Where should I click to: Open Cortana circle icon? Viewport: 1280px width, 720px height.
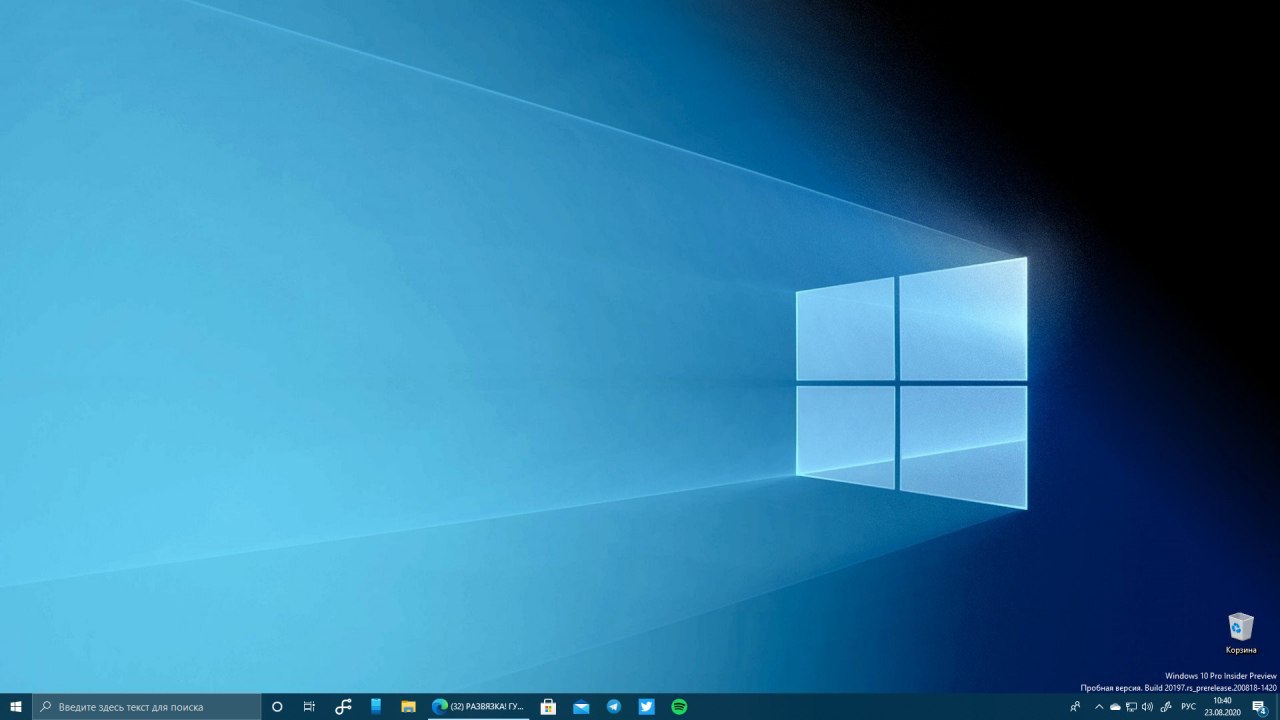(277, 707)
